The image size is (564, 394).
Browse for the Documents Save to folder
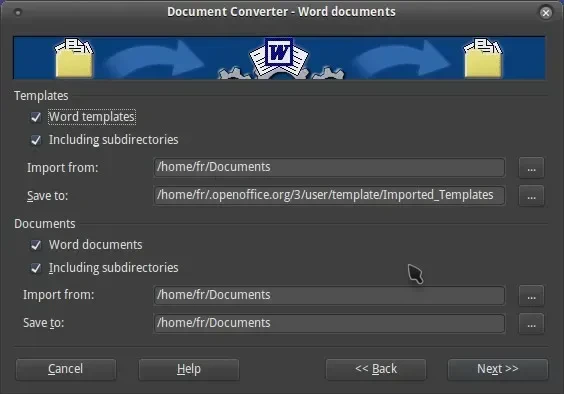pos(531,324)
